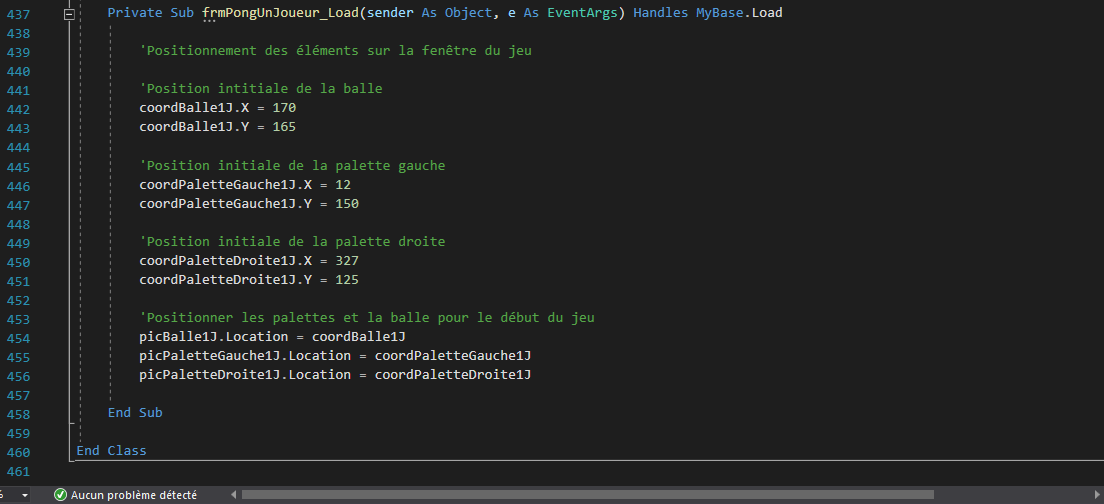Open the zoom level dropdown arrow
The height and width of the screenshot is (504, 1104).
25,496
